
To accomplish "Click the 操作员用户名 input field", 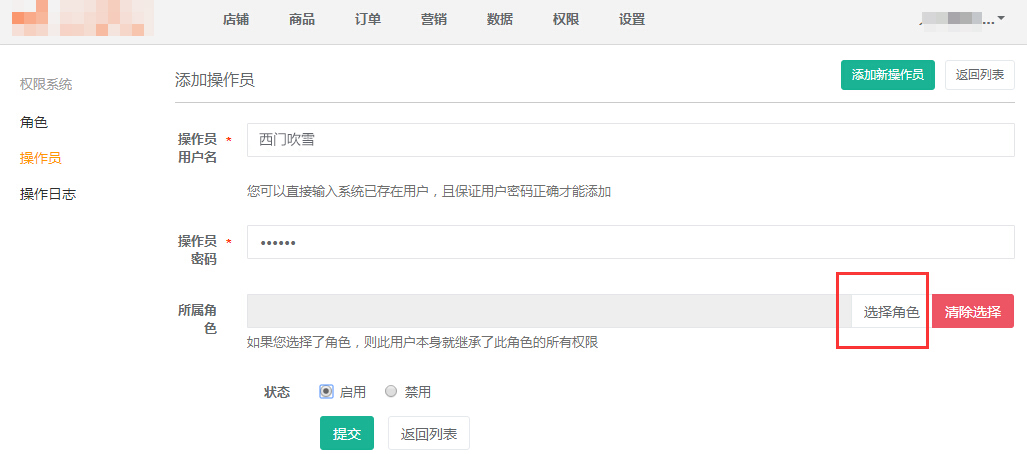I will pyautogui.click(x=630, y=140).
